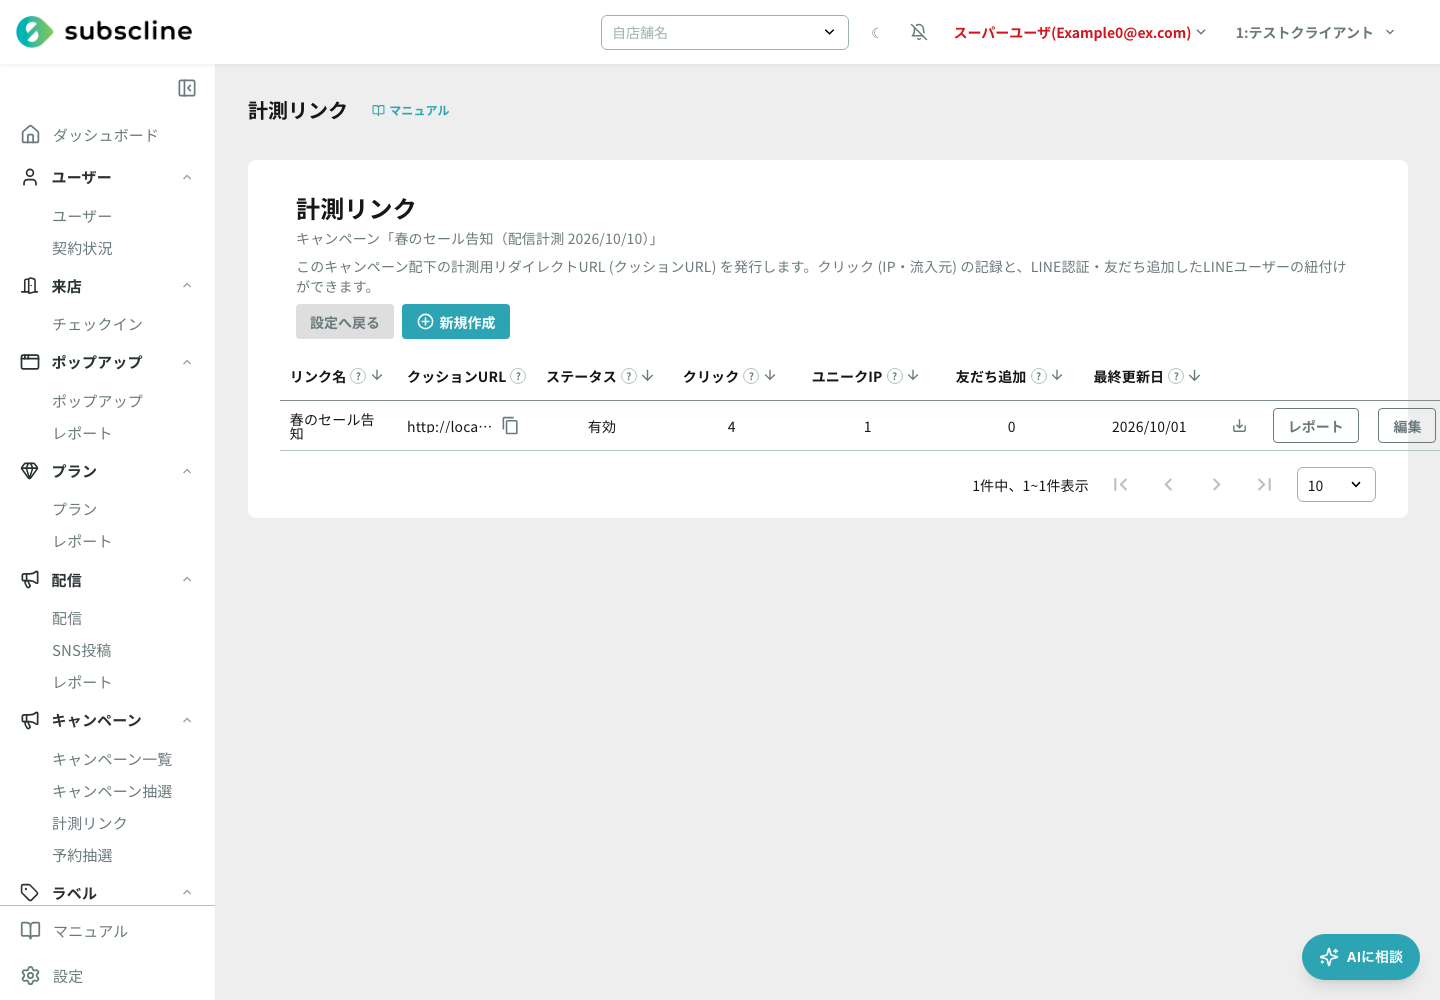This screenshot has width=1440, height=1000.
Task: Go to the previous page of results
Action: click(1168, 485)
